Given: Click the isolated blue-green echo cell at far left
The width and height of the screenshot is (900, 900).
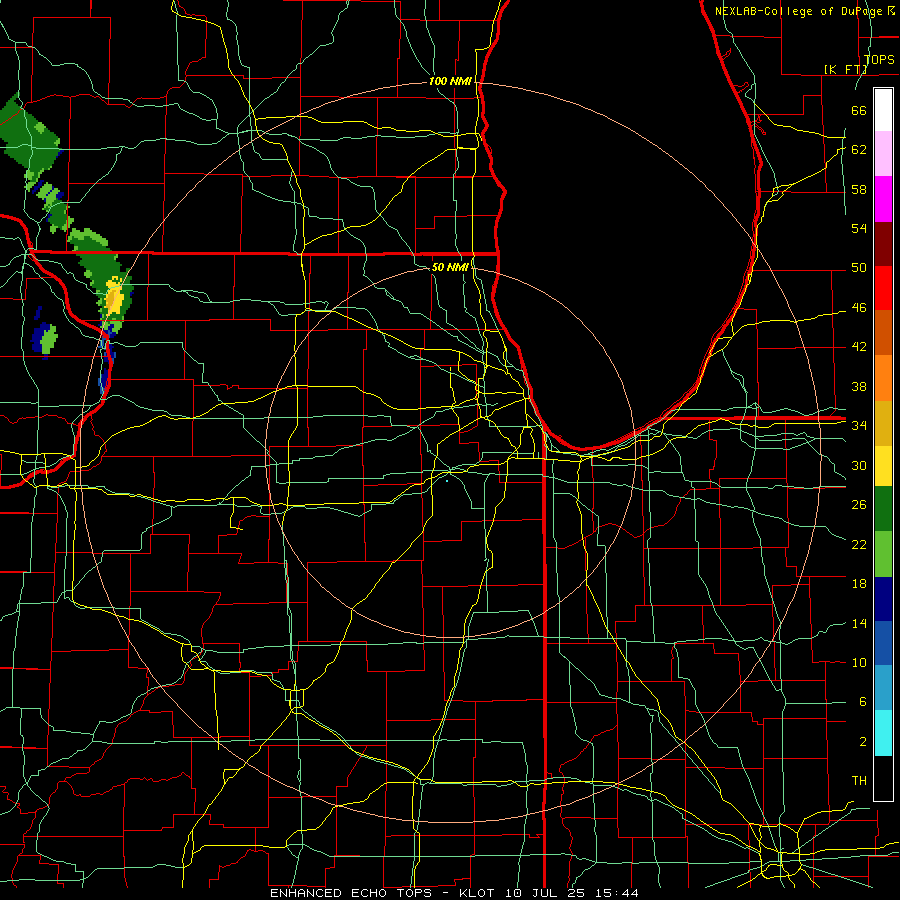Looking at the screenshot, I should pyautogui.click(x=45, y=338).
